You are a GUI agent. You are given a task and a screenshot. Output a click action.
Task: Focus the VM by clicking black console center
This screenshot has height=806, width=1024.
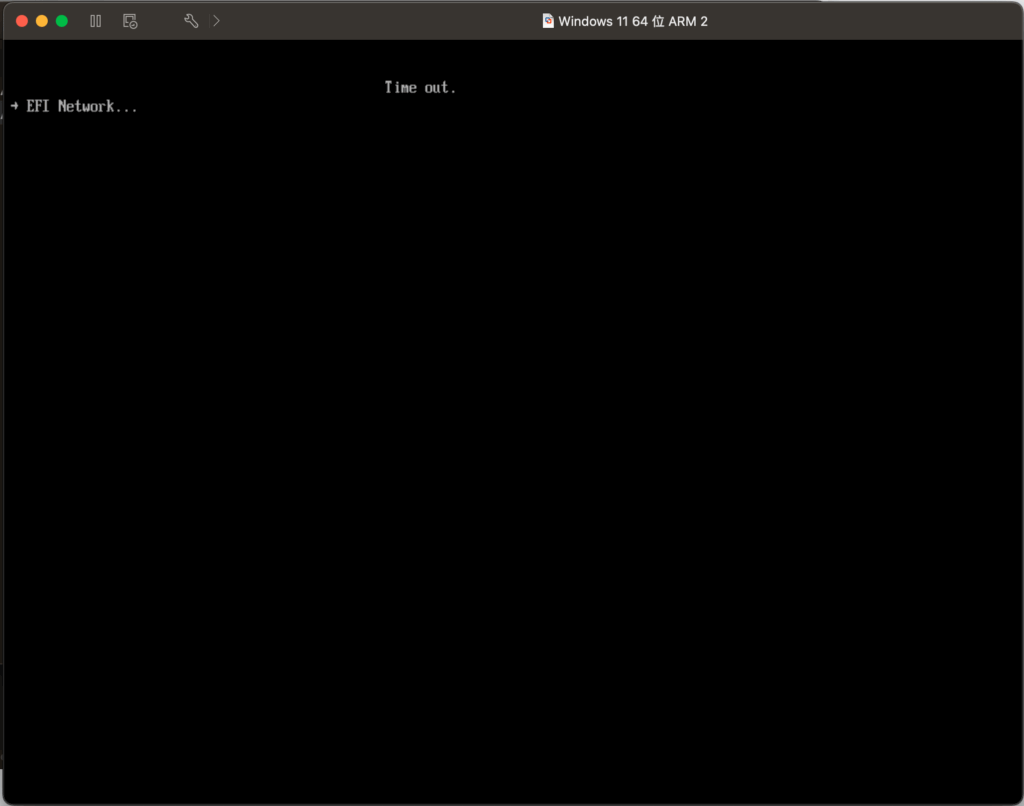pos(512,420)
